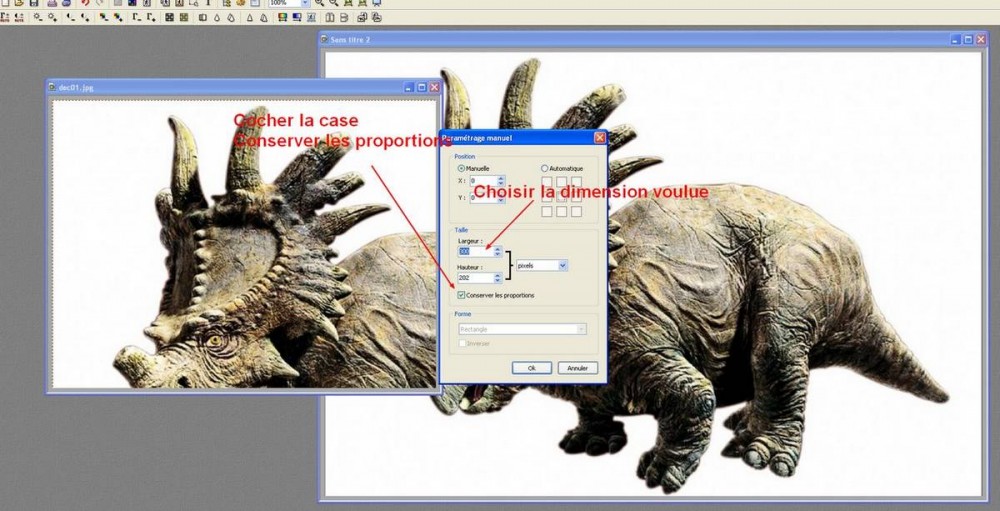The width and height of the screenshot is (1000, 511).
Task: Click the Zoom out magnifier icon
Action: tap(333, 3)
